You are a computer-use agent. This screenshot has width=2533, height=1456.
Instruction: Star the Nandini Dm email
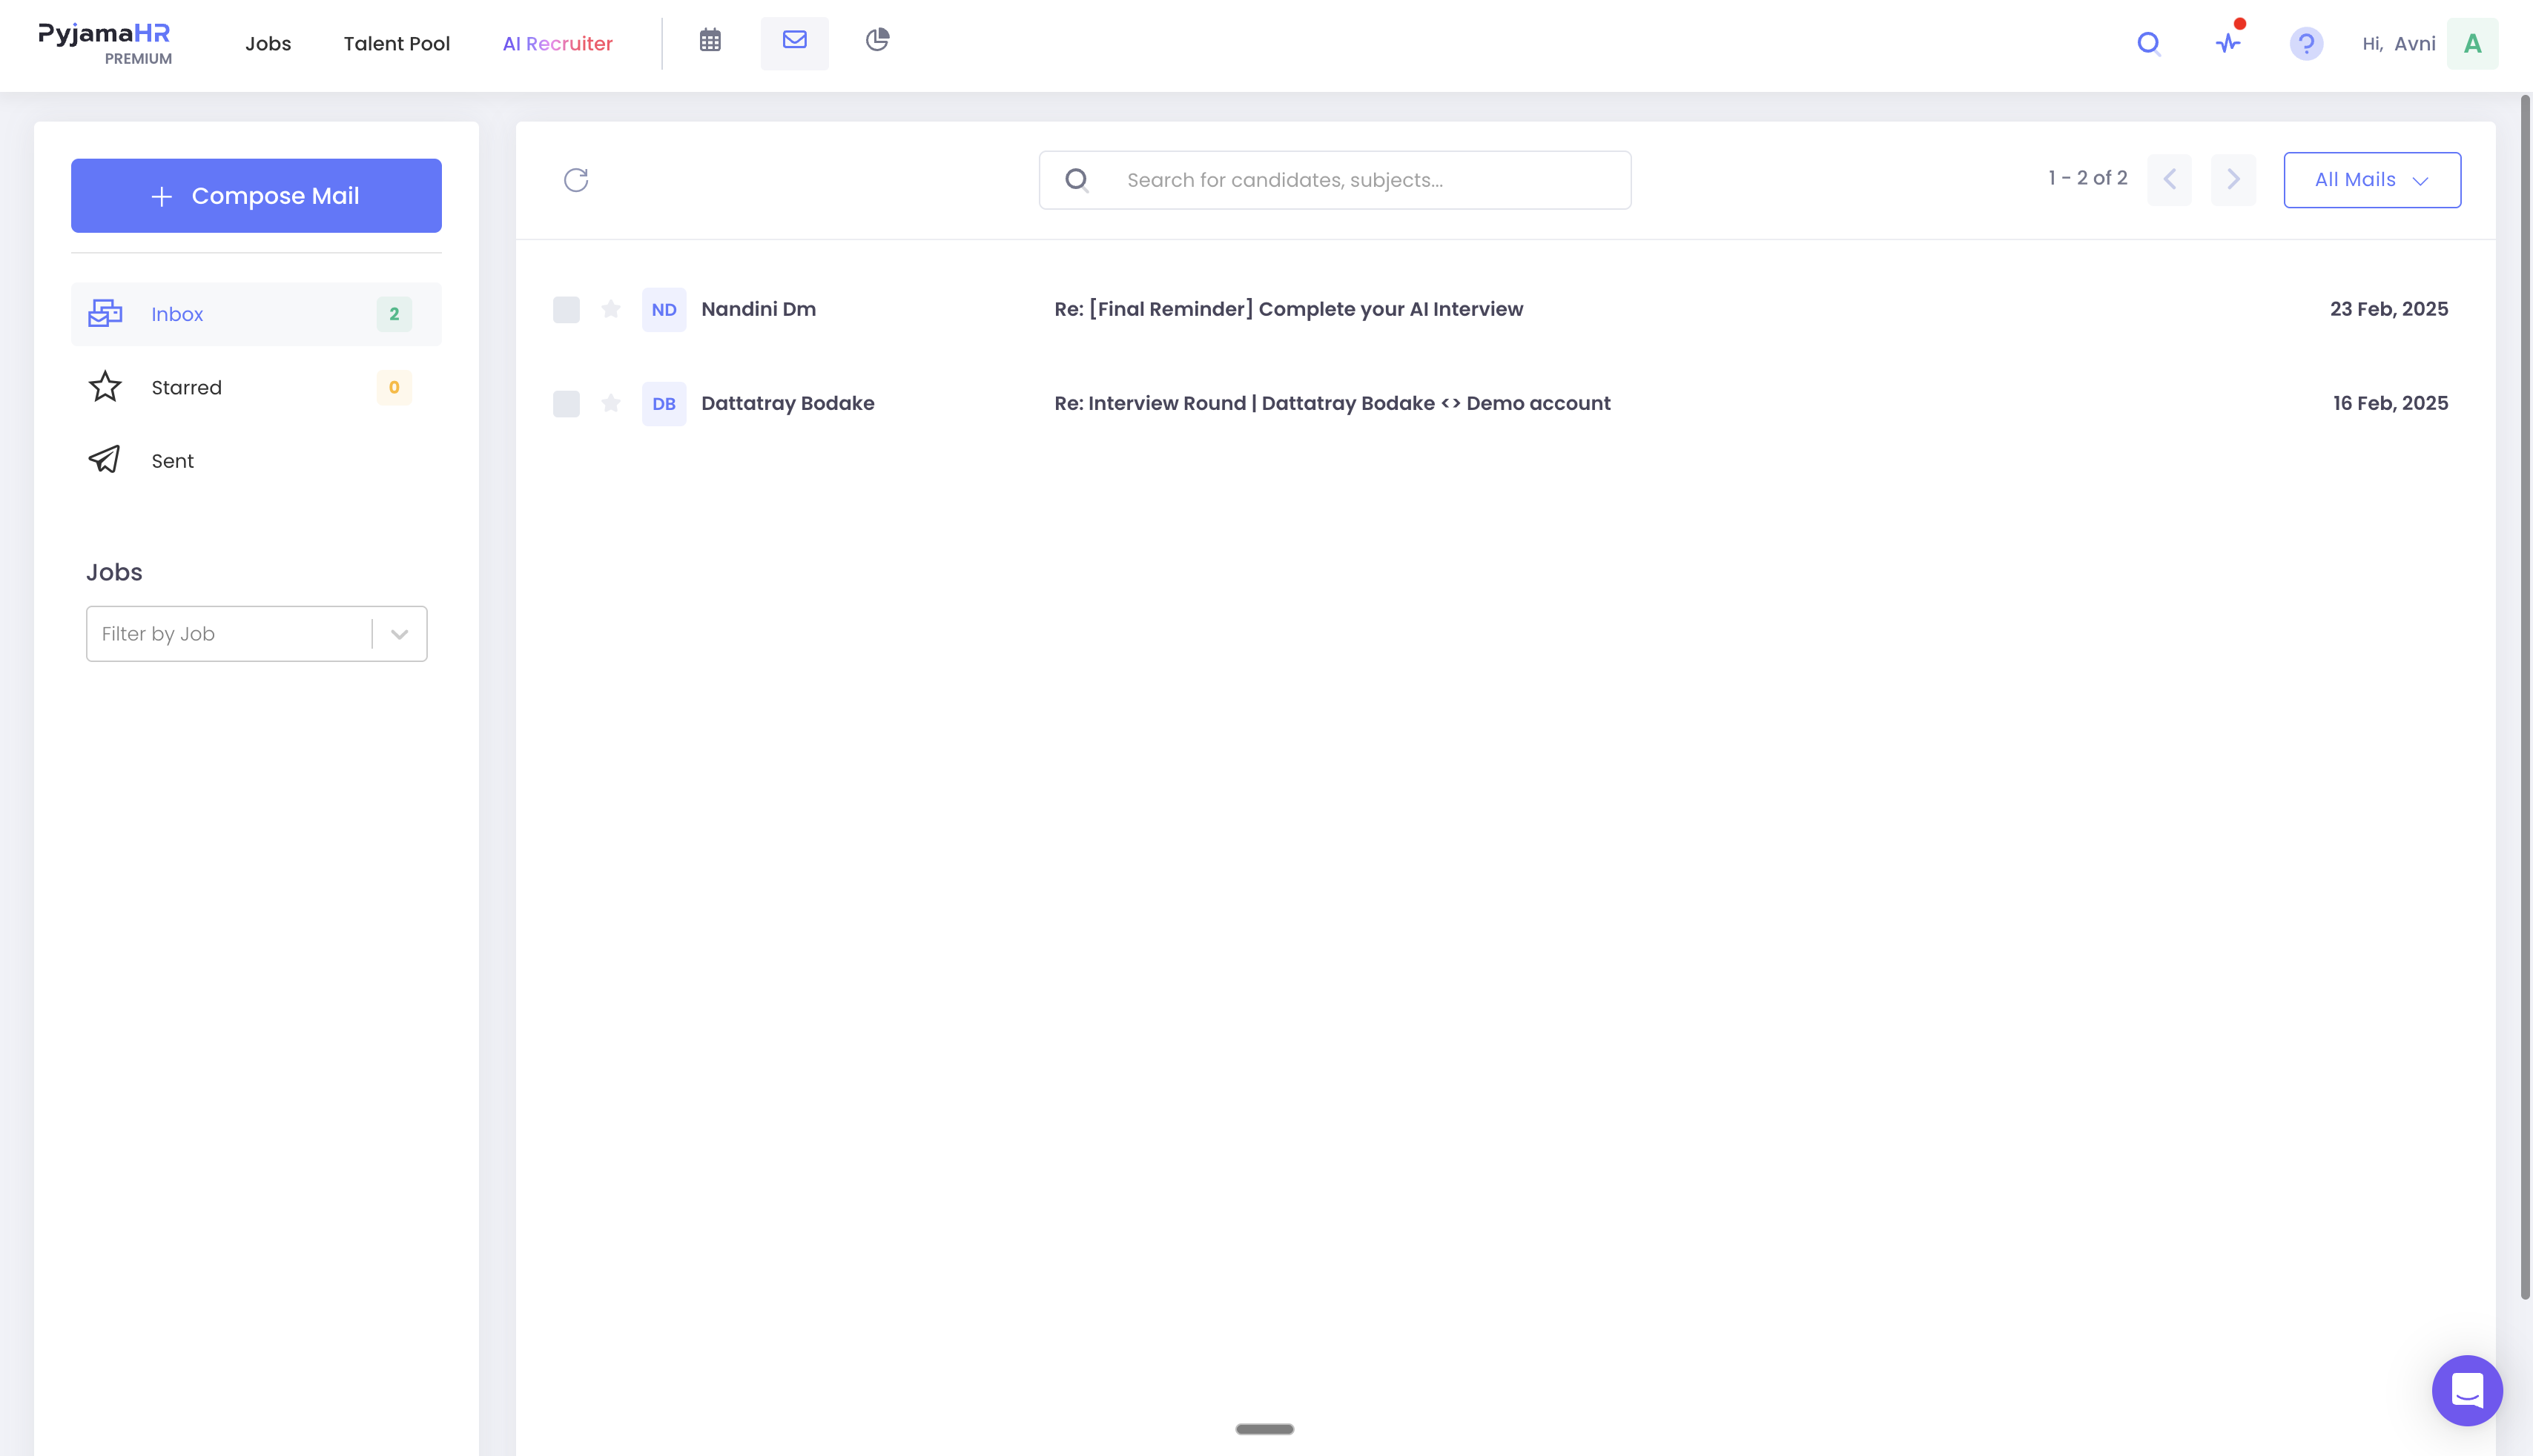[x=611, y=309]
